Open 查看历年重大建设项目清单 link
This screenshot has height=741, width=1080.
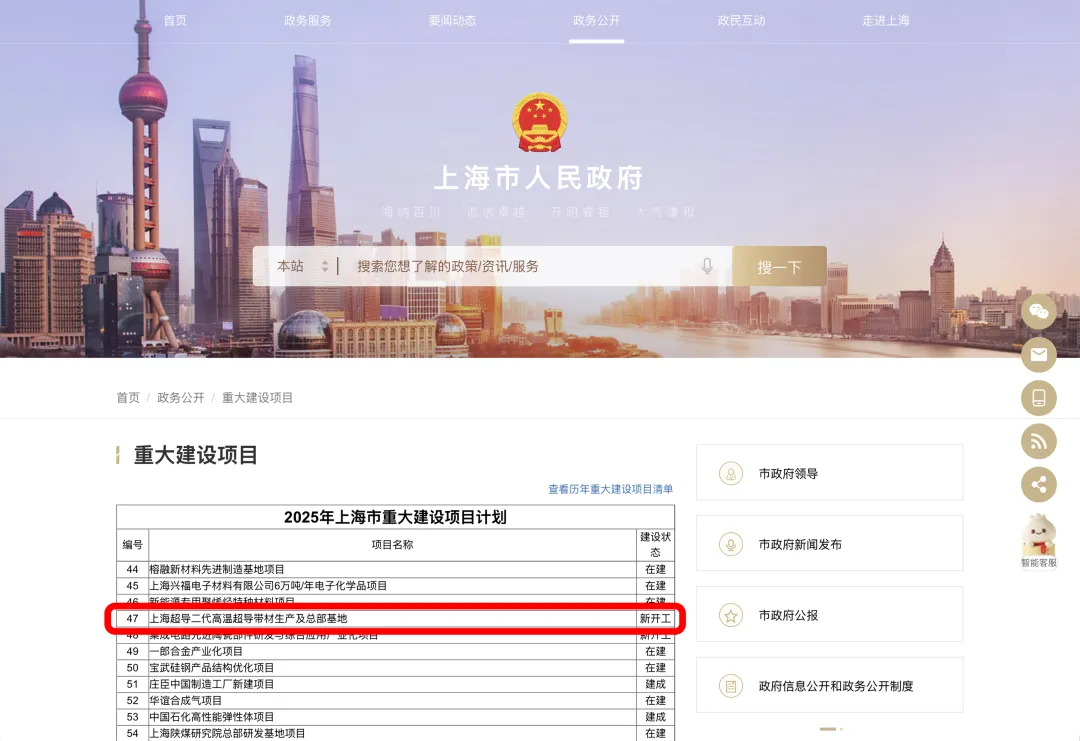pyautogui.click(x=610, y=489)
